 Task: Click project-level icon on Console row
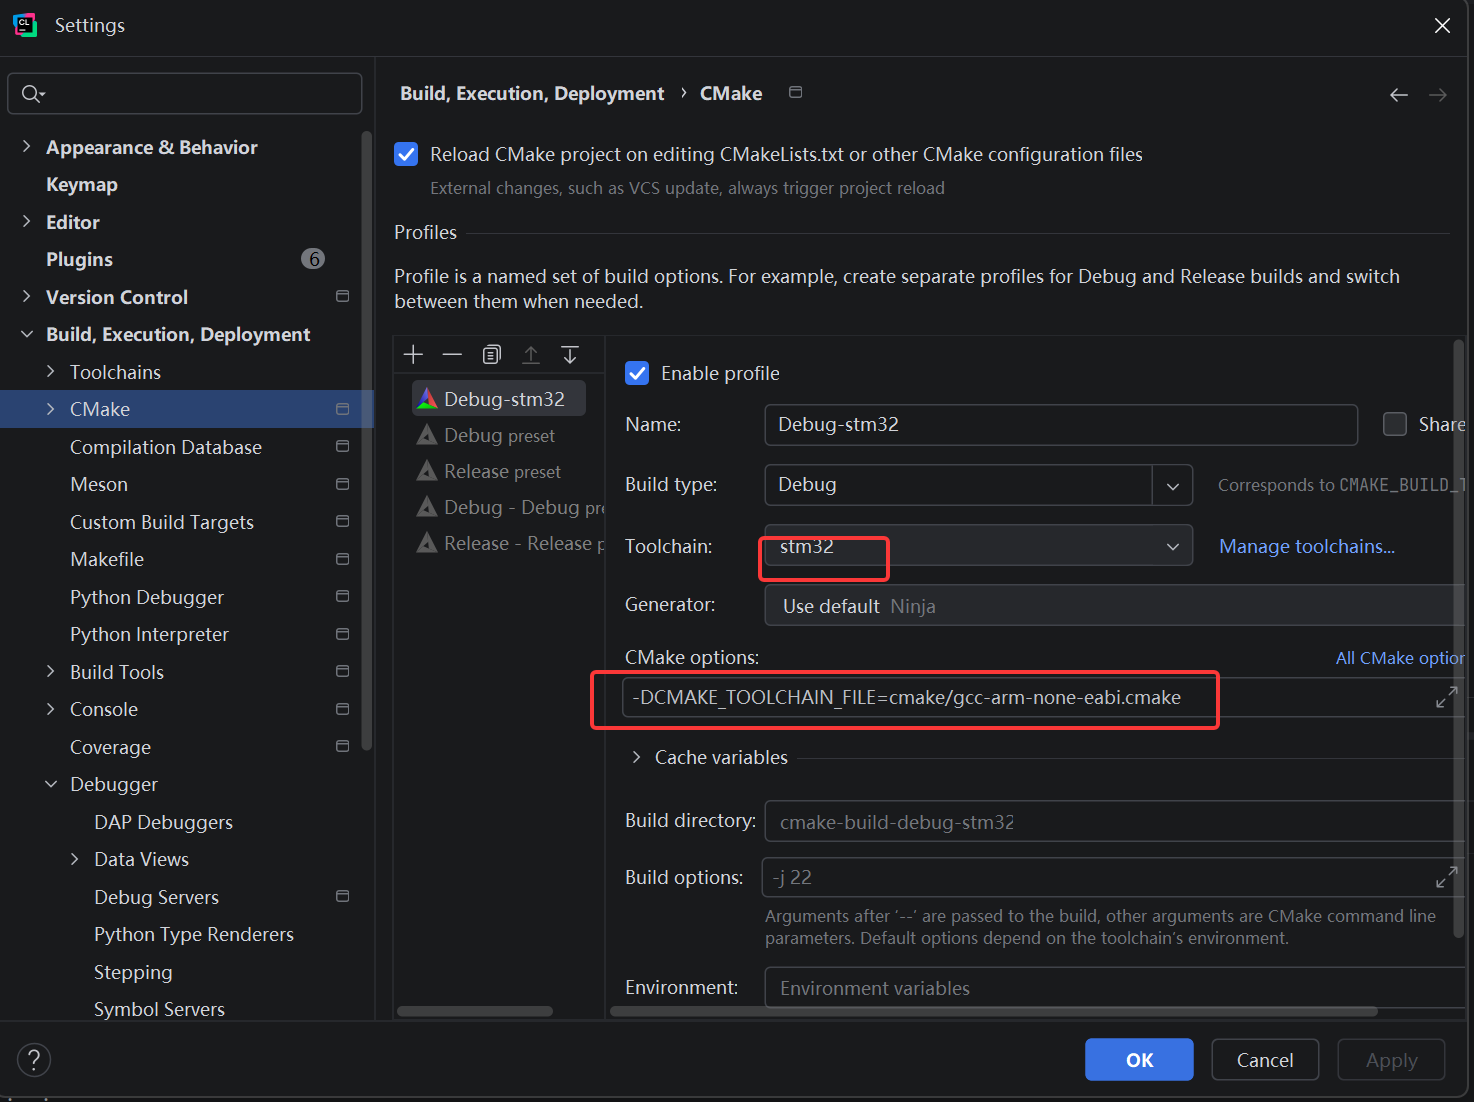[342, 709]
